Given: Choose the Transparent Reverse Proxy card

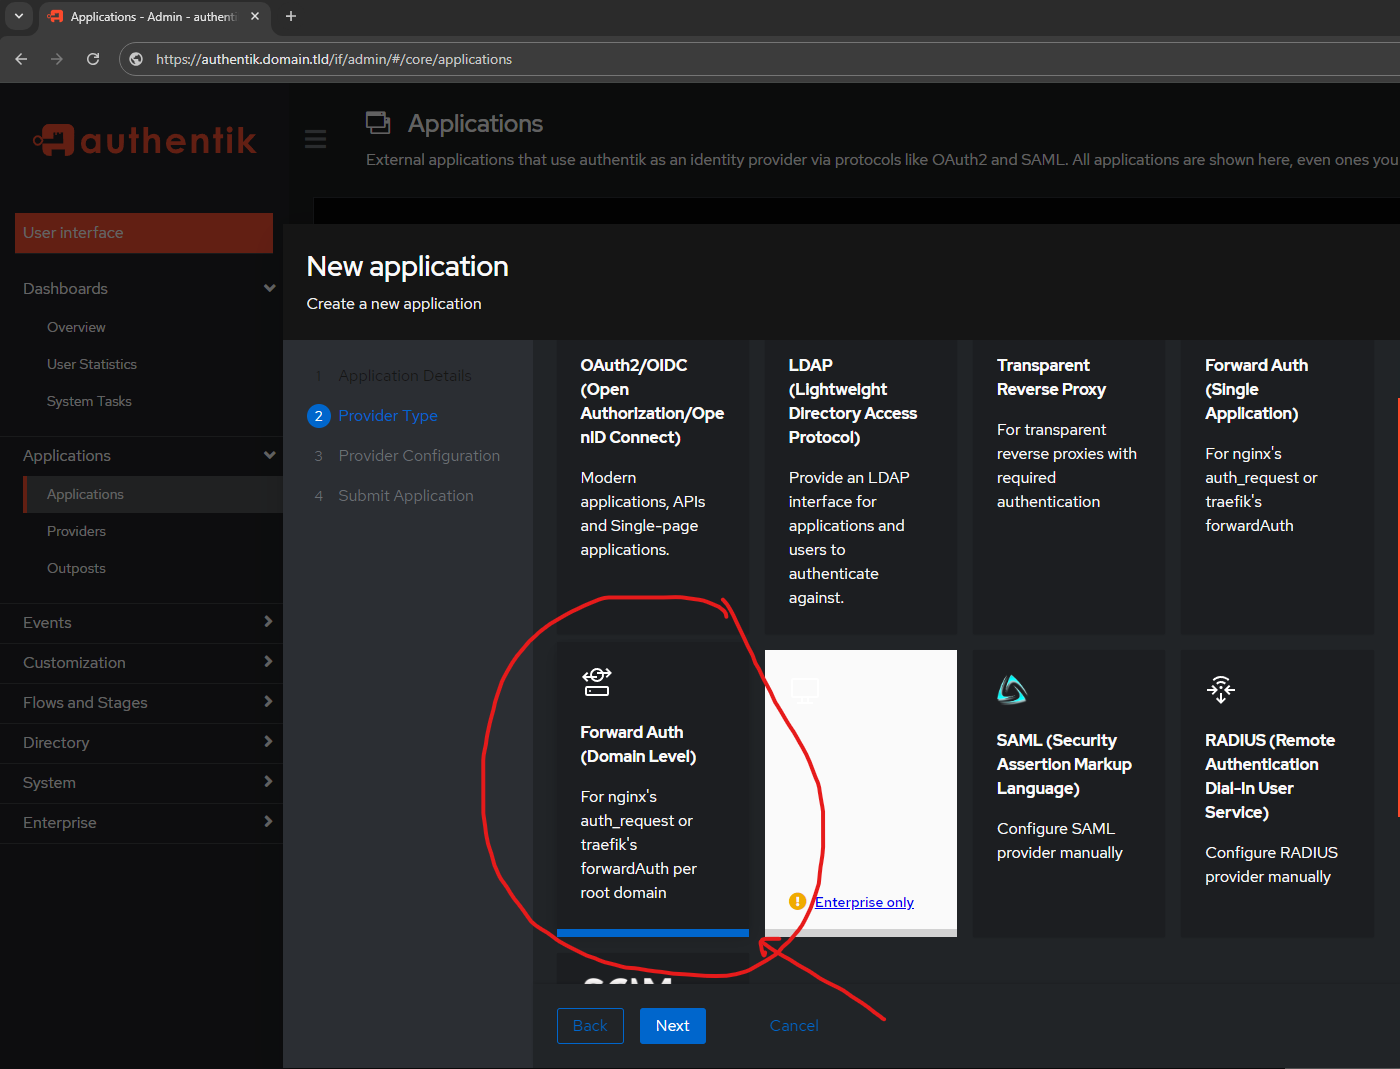Looking at the screenshot, I should (1069, 487).
